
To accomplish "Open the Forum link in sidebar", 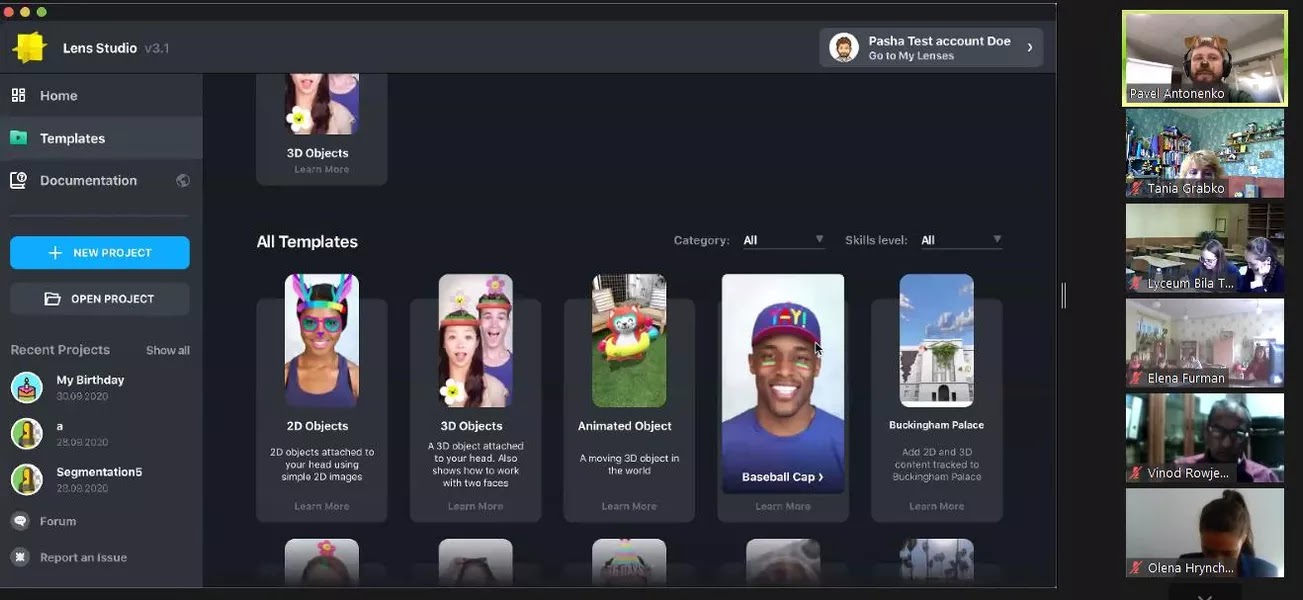I will [x=58, y=521].
